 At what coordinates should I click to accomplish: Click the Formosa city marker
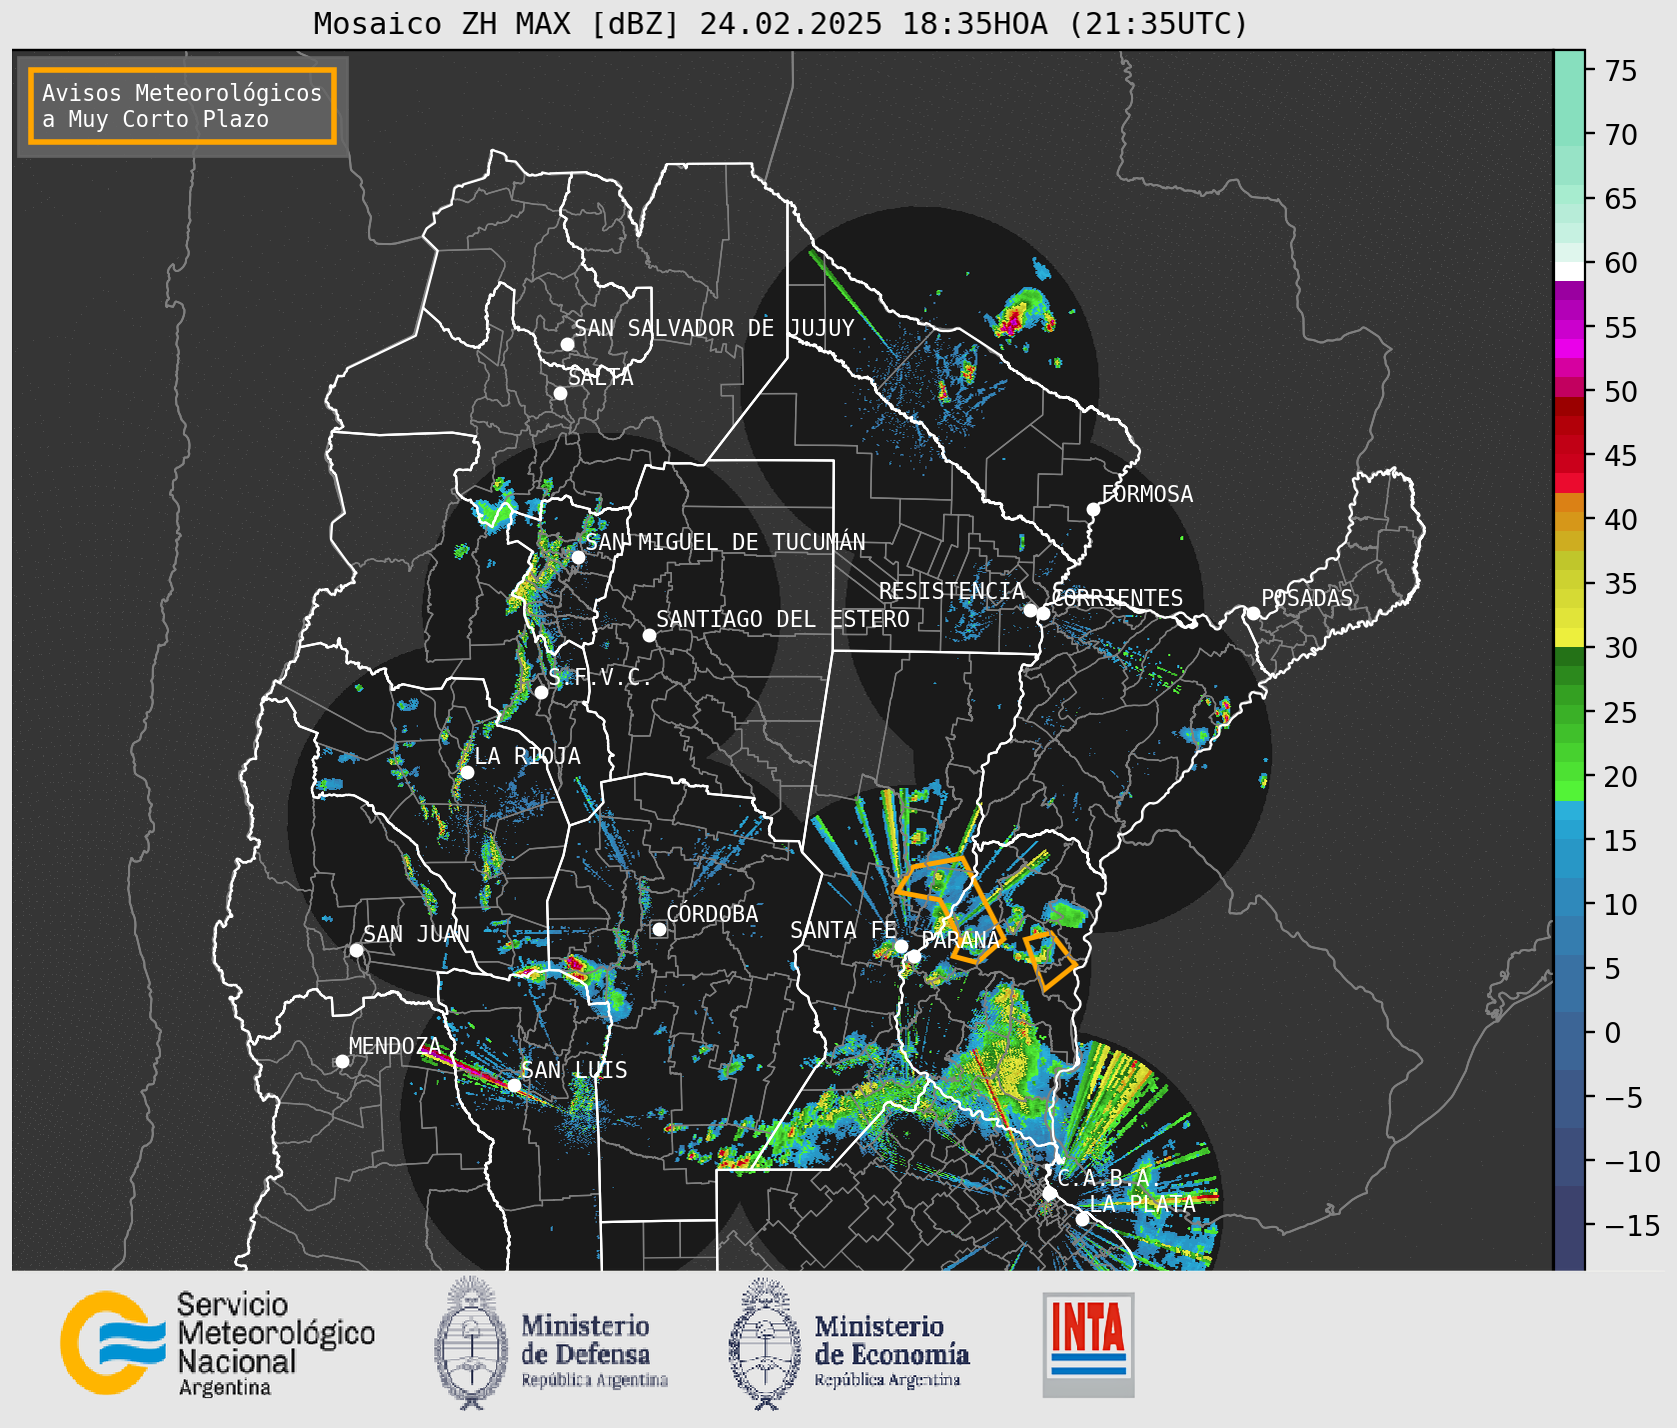[1094, 509]
